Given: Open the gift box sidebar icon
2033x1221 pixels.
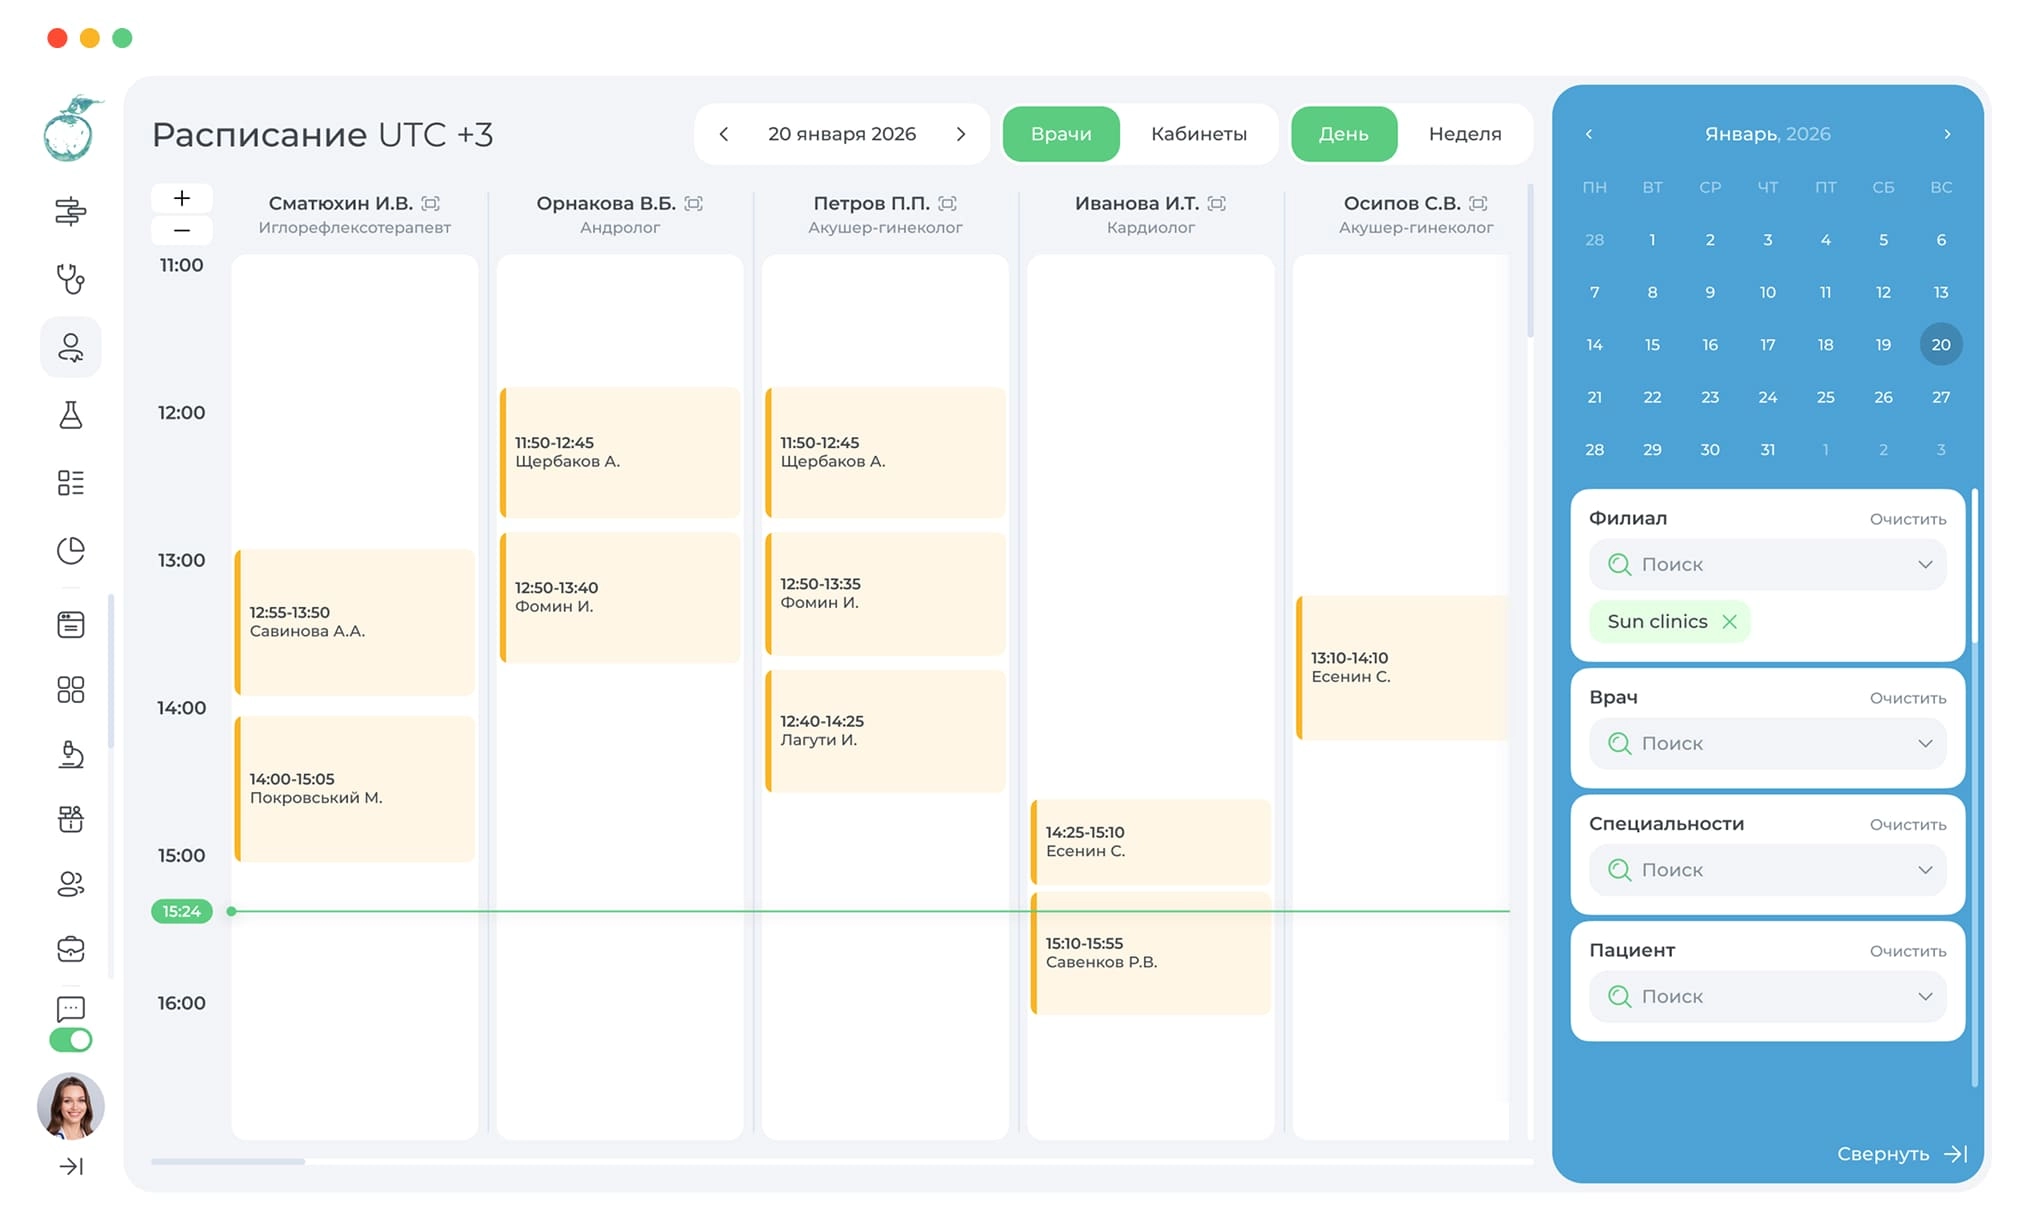Looking at the screenshot, I should point(70,820).
